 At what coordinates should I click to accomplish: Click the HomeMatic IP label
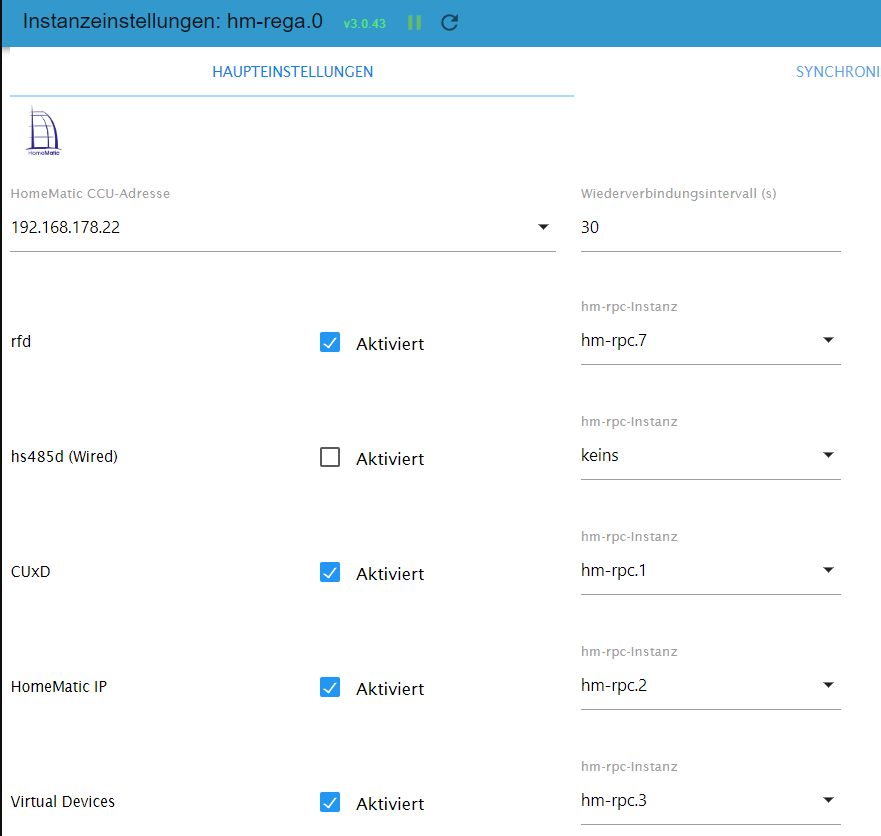(58, 687)
